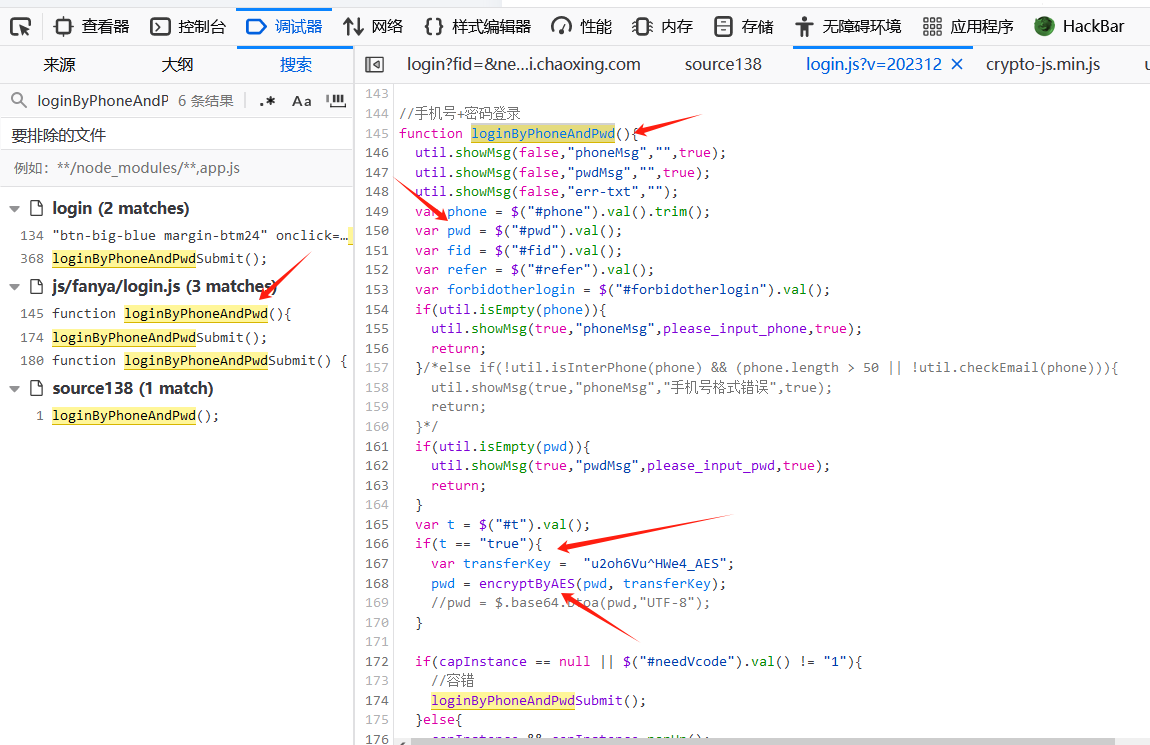Click encryptByAES call on line 168
Viewport: 1150px width, 745px height.
[x=527, y=584]
